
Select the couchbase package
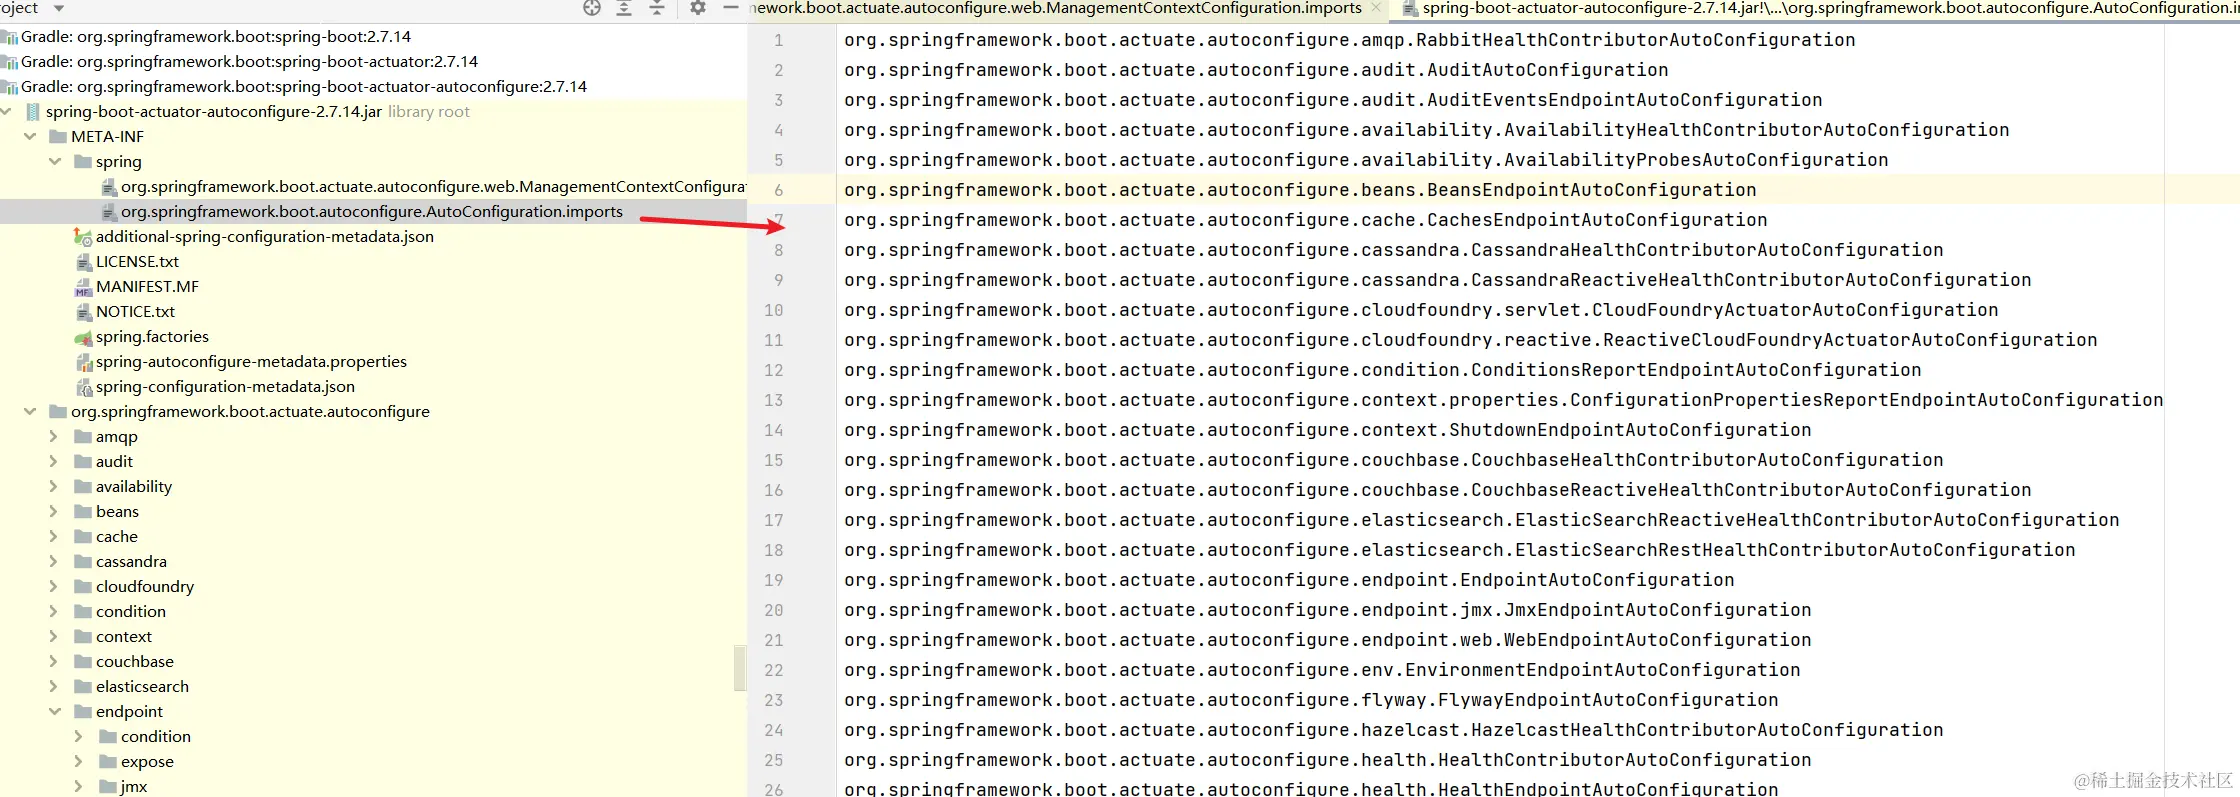tap(134, 662)
